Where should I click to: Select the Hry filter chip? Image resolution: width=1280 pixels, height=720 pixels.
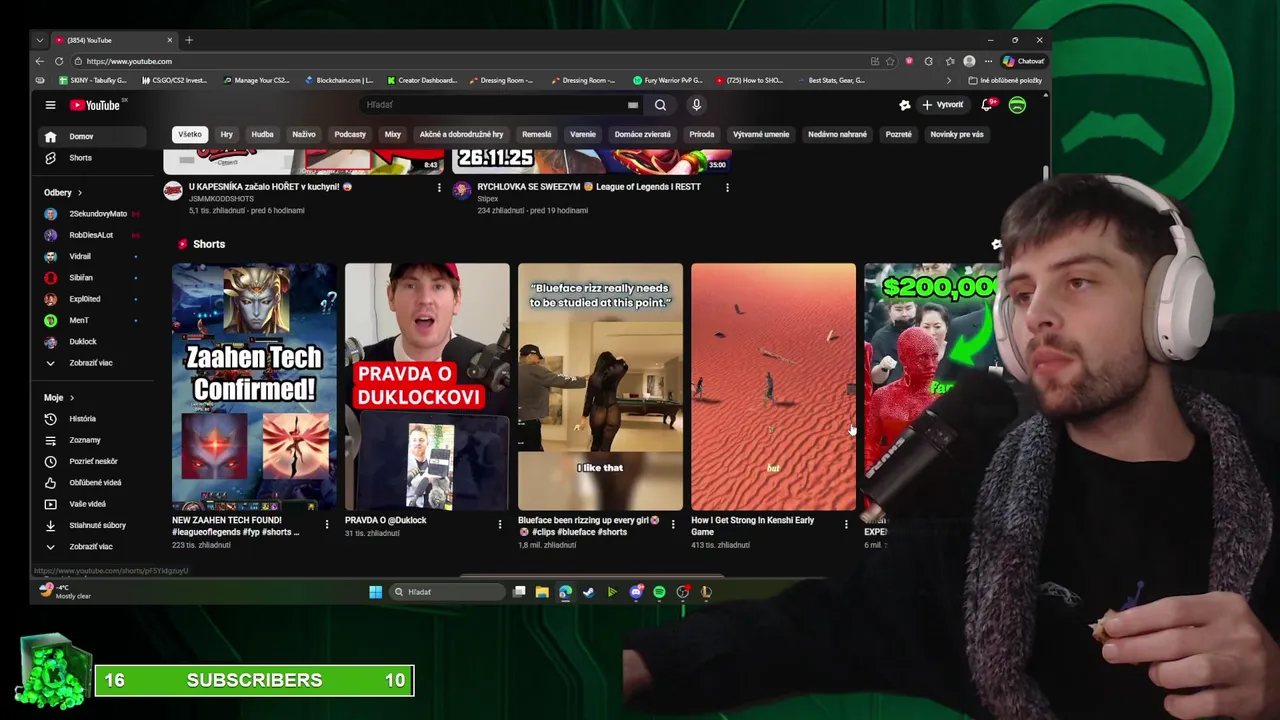coord(227,134)
